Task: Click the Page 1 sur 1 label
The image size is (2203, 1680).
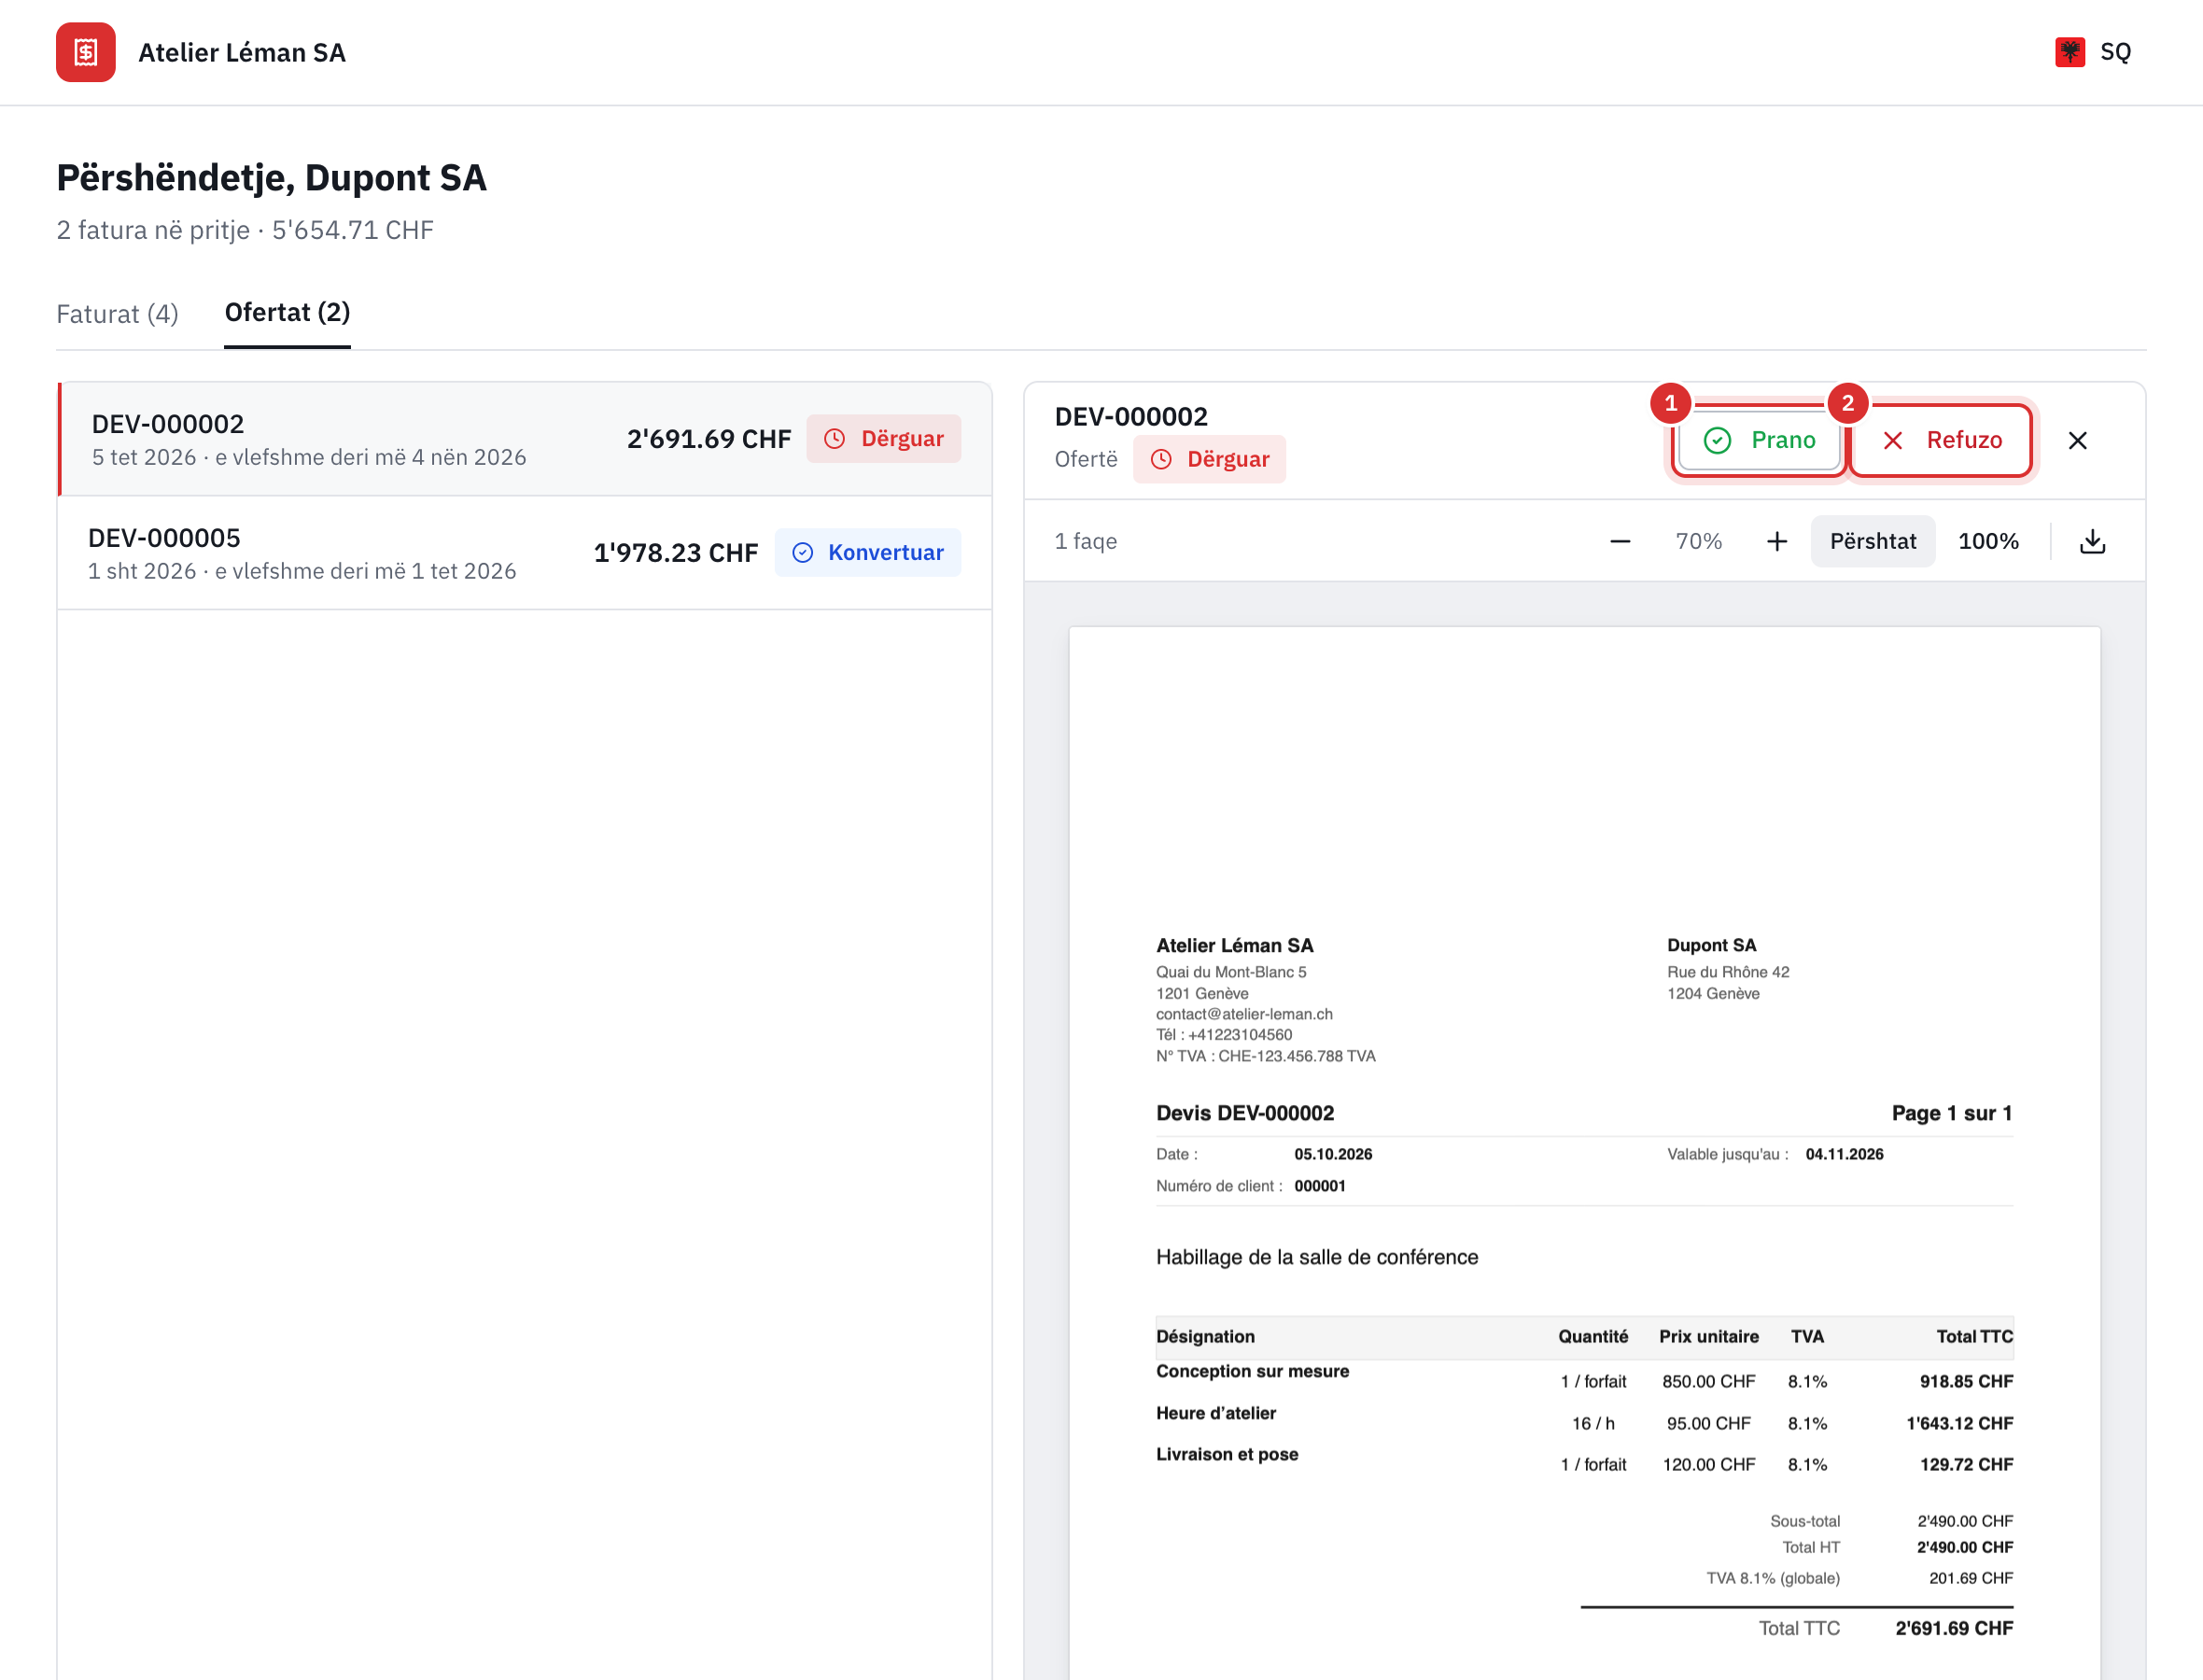Action: coord(1952,1113)
